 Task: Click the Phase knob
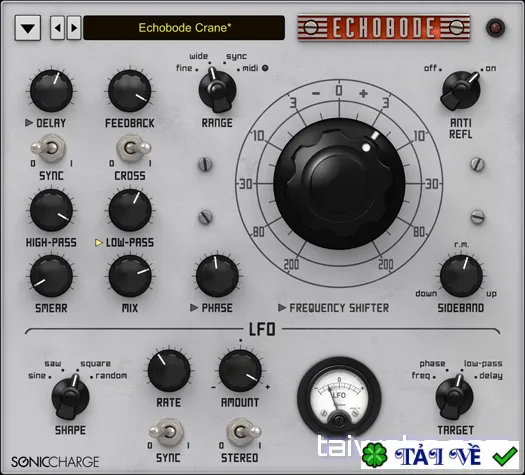(x=217, y=276)
